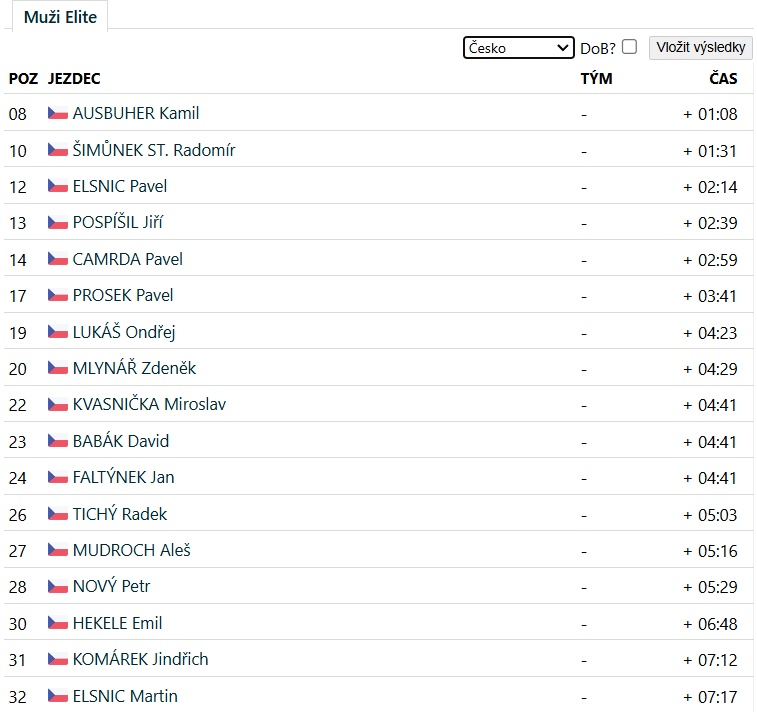Image resolution: width=757 pixels, height=712 pixels.
Task: Click flag icon beside NOVÝ Petr
Action: point(58,587)
